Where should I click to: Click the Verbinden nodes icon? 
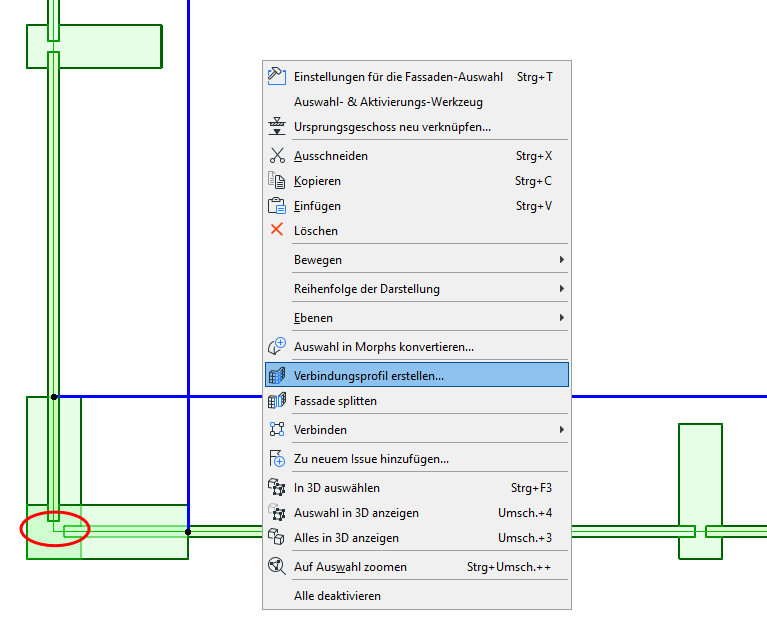point(277,430)
